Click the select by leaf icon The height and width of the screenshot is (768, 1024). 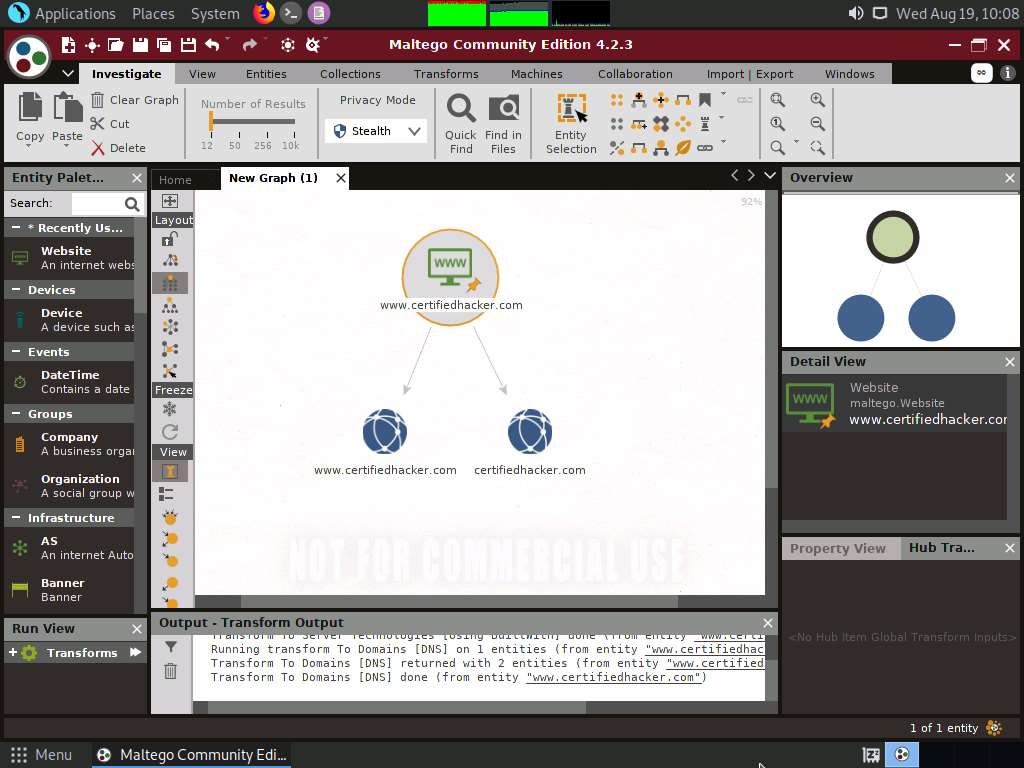point(683,148)
